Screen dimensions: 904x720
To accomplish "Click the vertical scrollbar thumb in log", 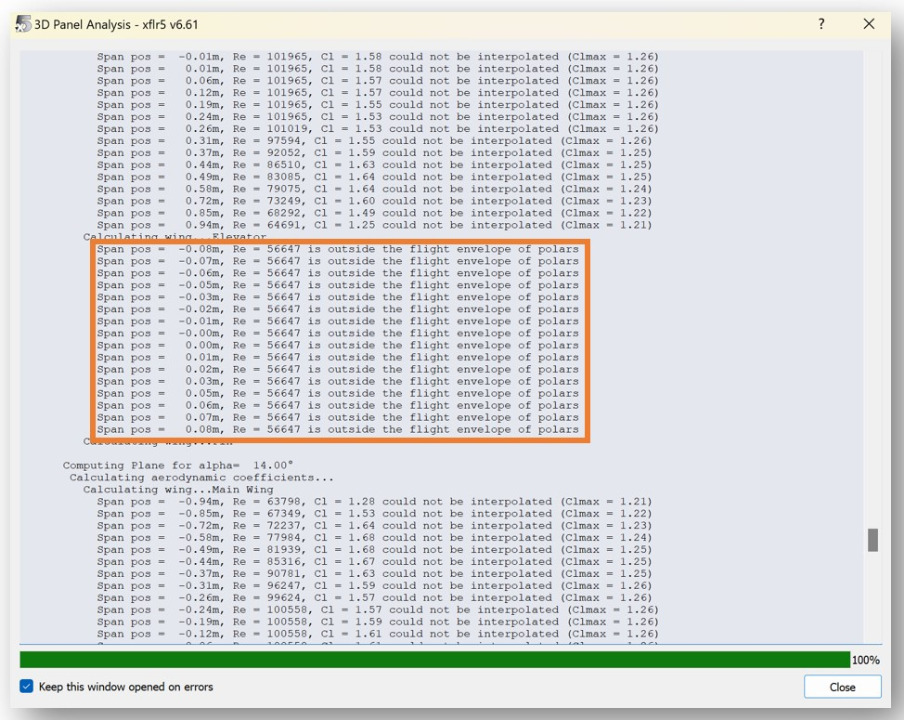I will (x=872, y=540).
